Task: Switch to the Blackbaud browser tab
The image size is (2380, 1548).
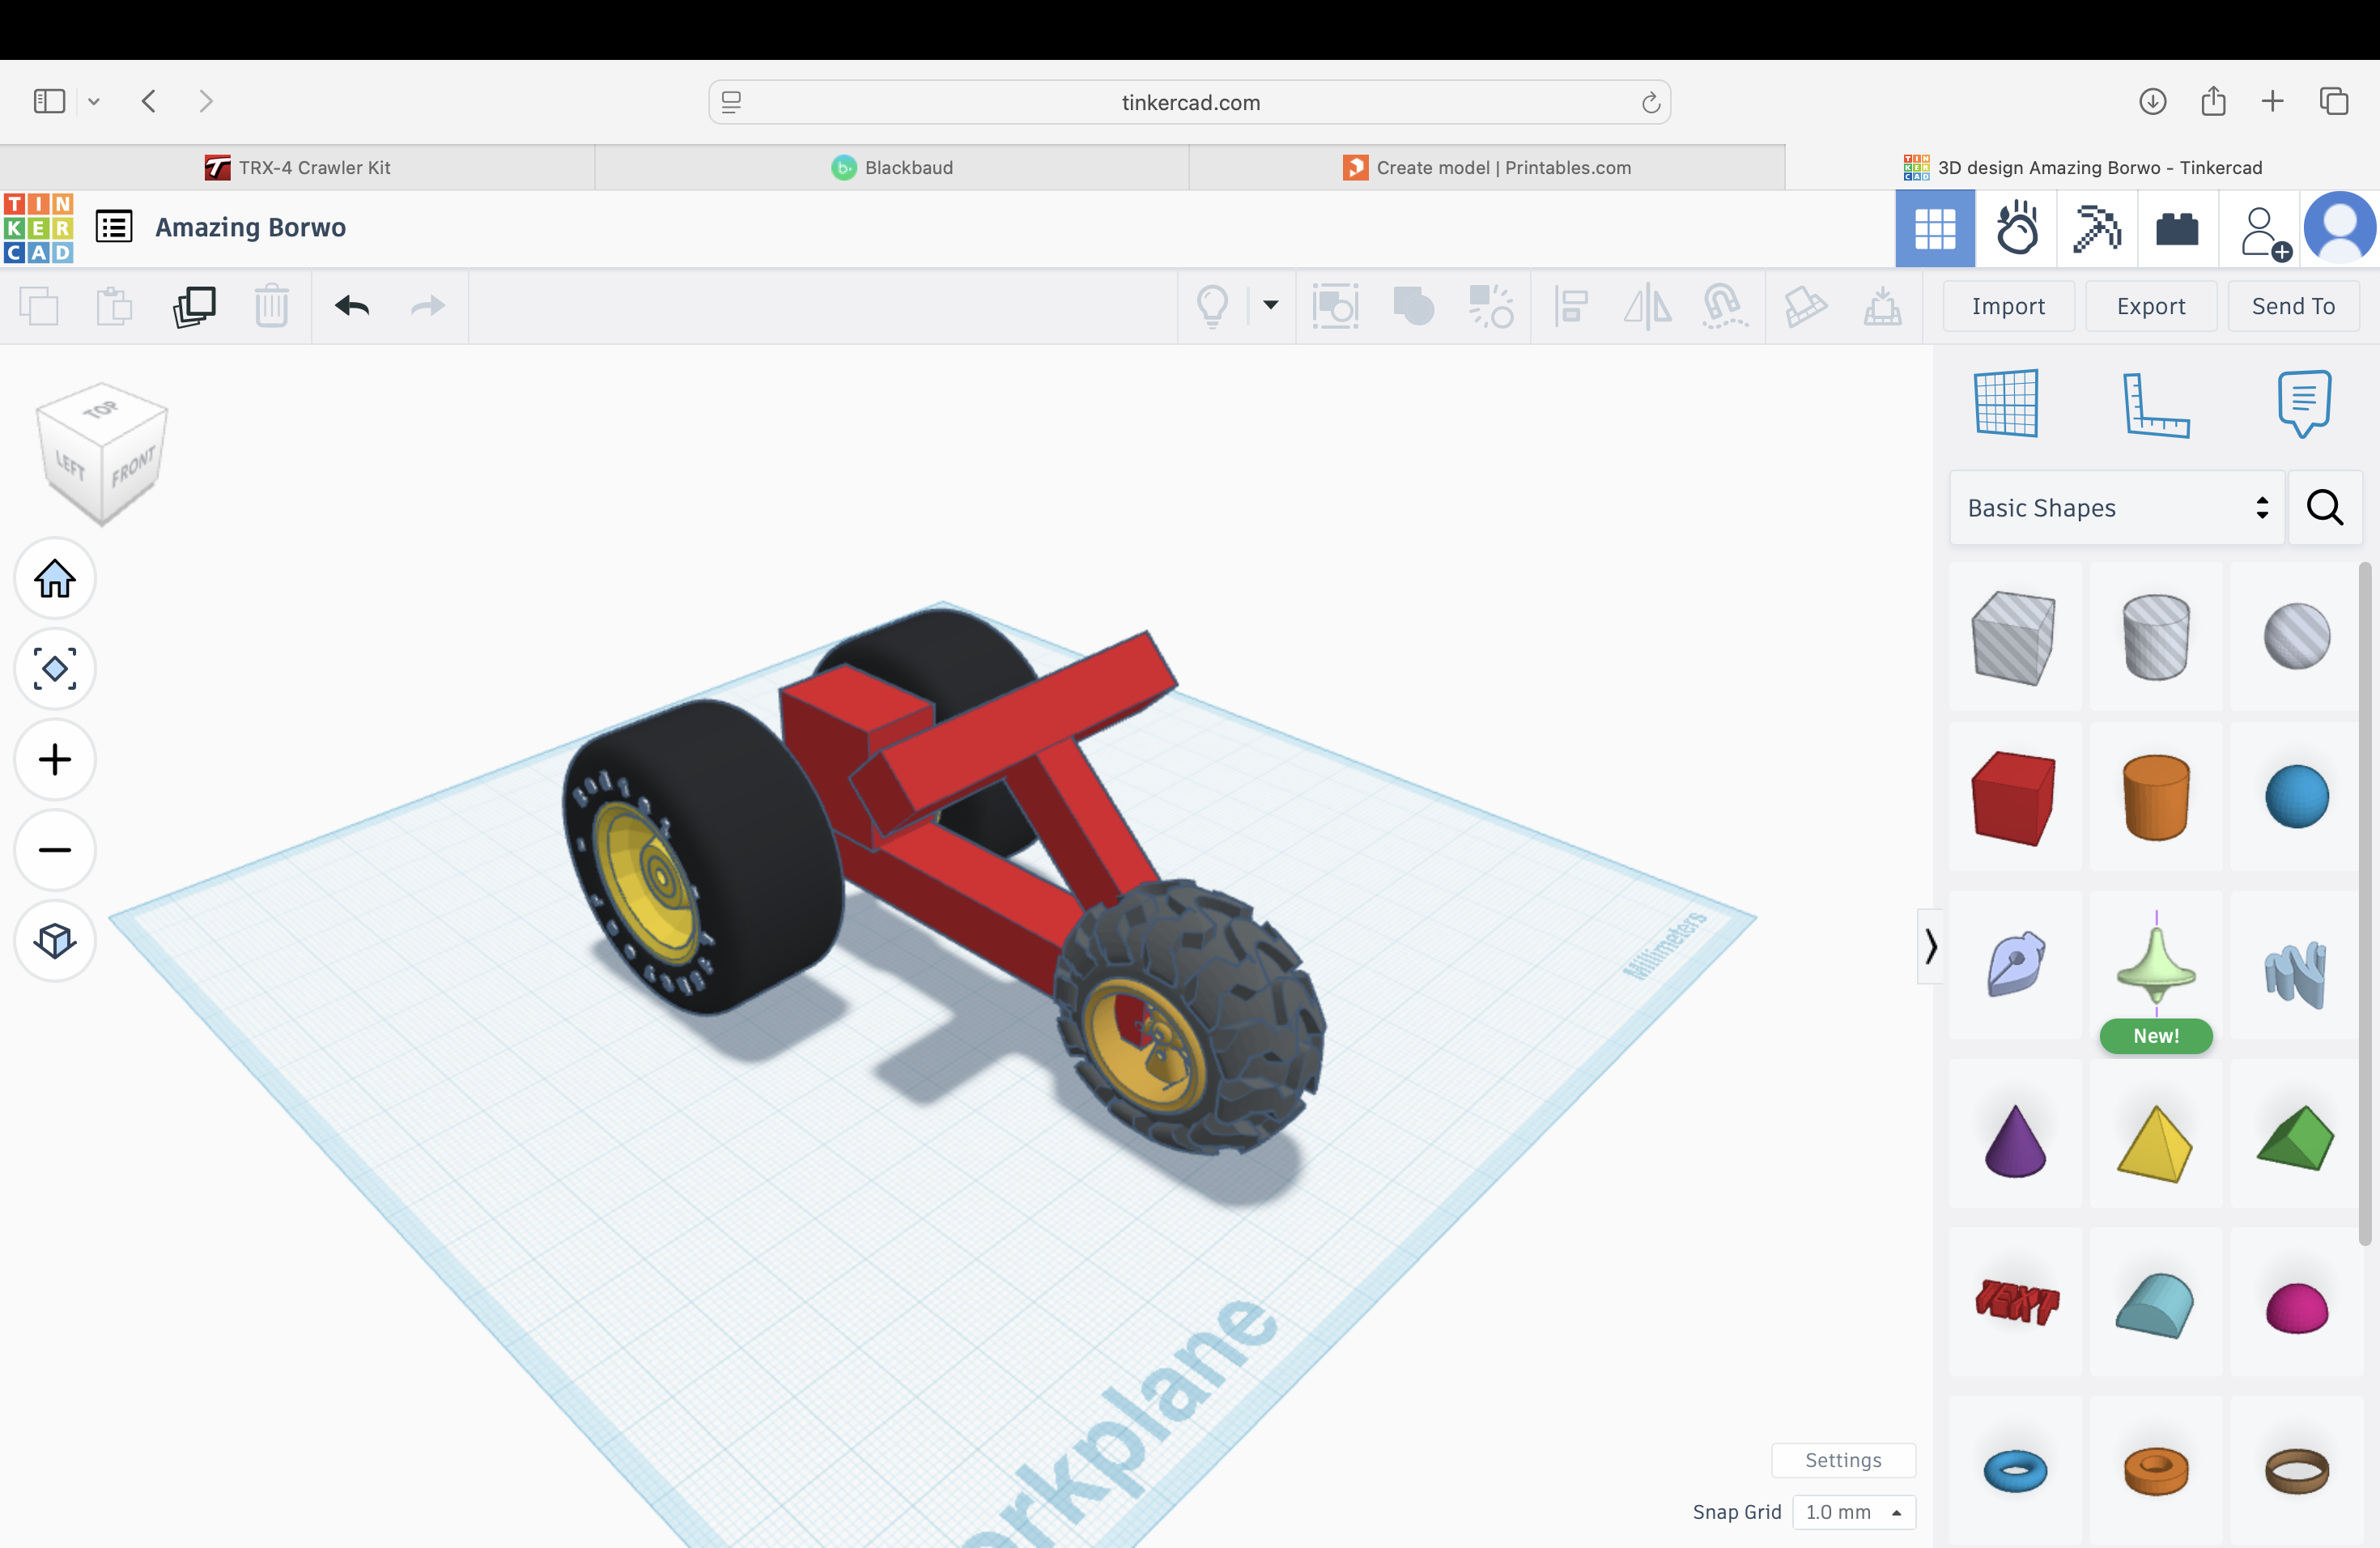Action: [892, 167]
